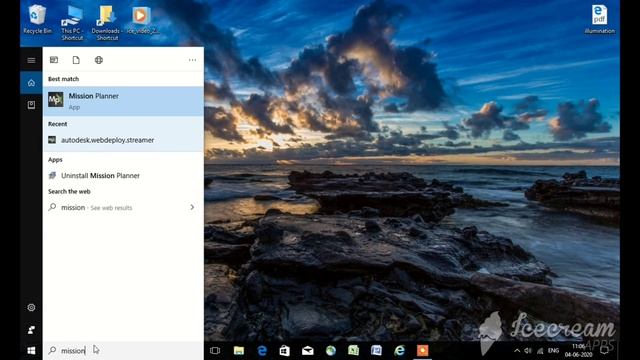640x360 pixels.
Task: Open more search filter options ellipsis
Action: coord(192,60)
